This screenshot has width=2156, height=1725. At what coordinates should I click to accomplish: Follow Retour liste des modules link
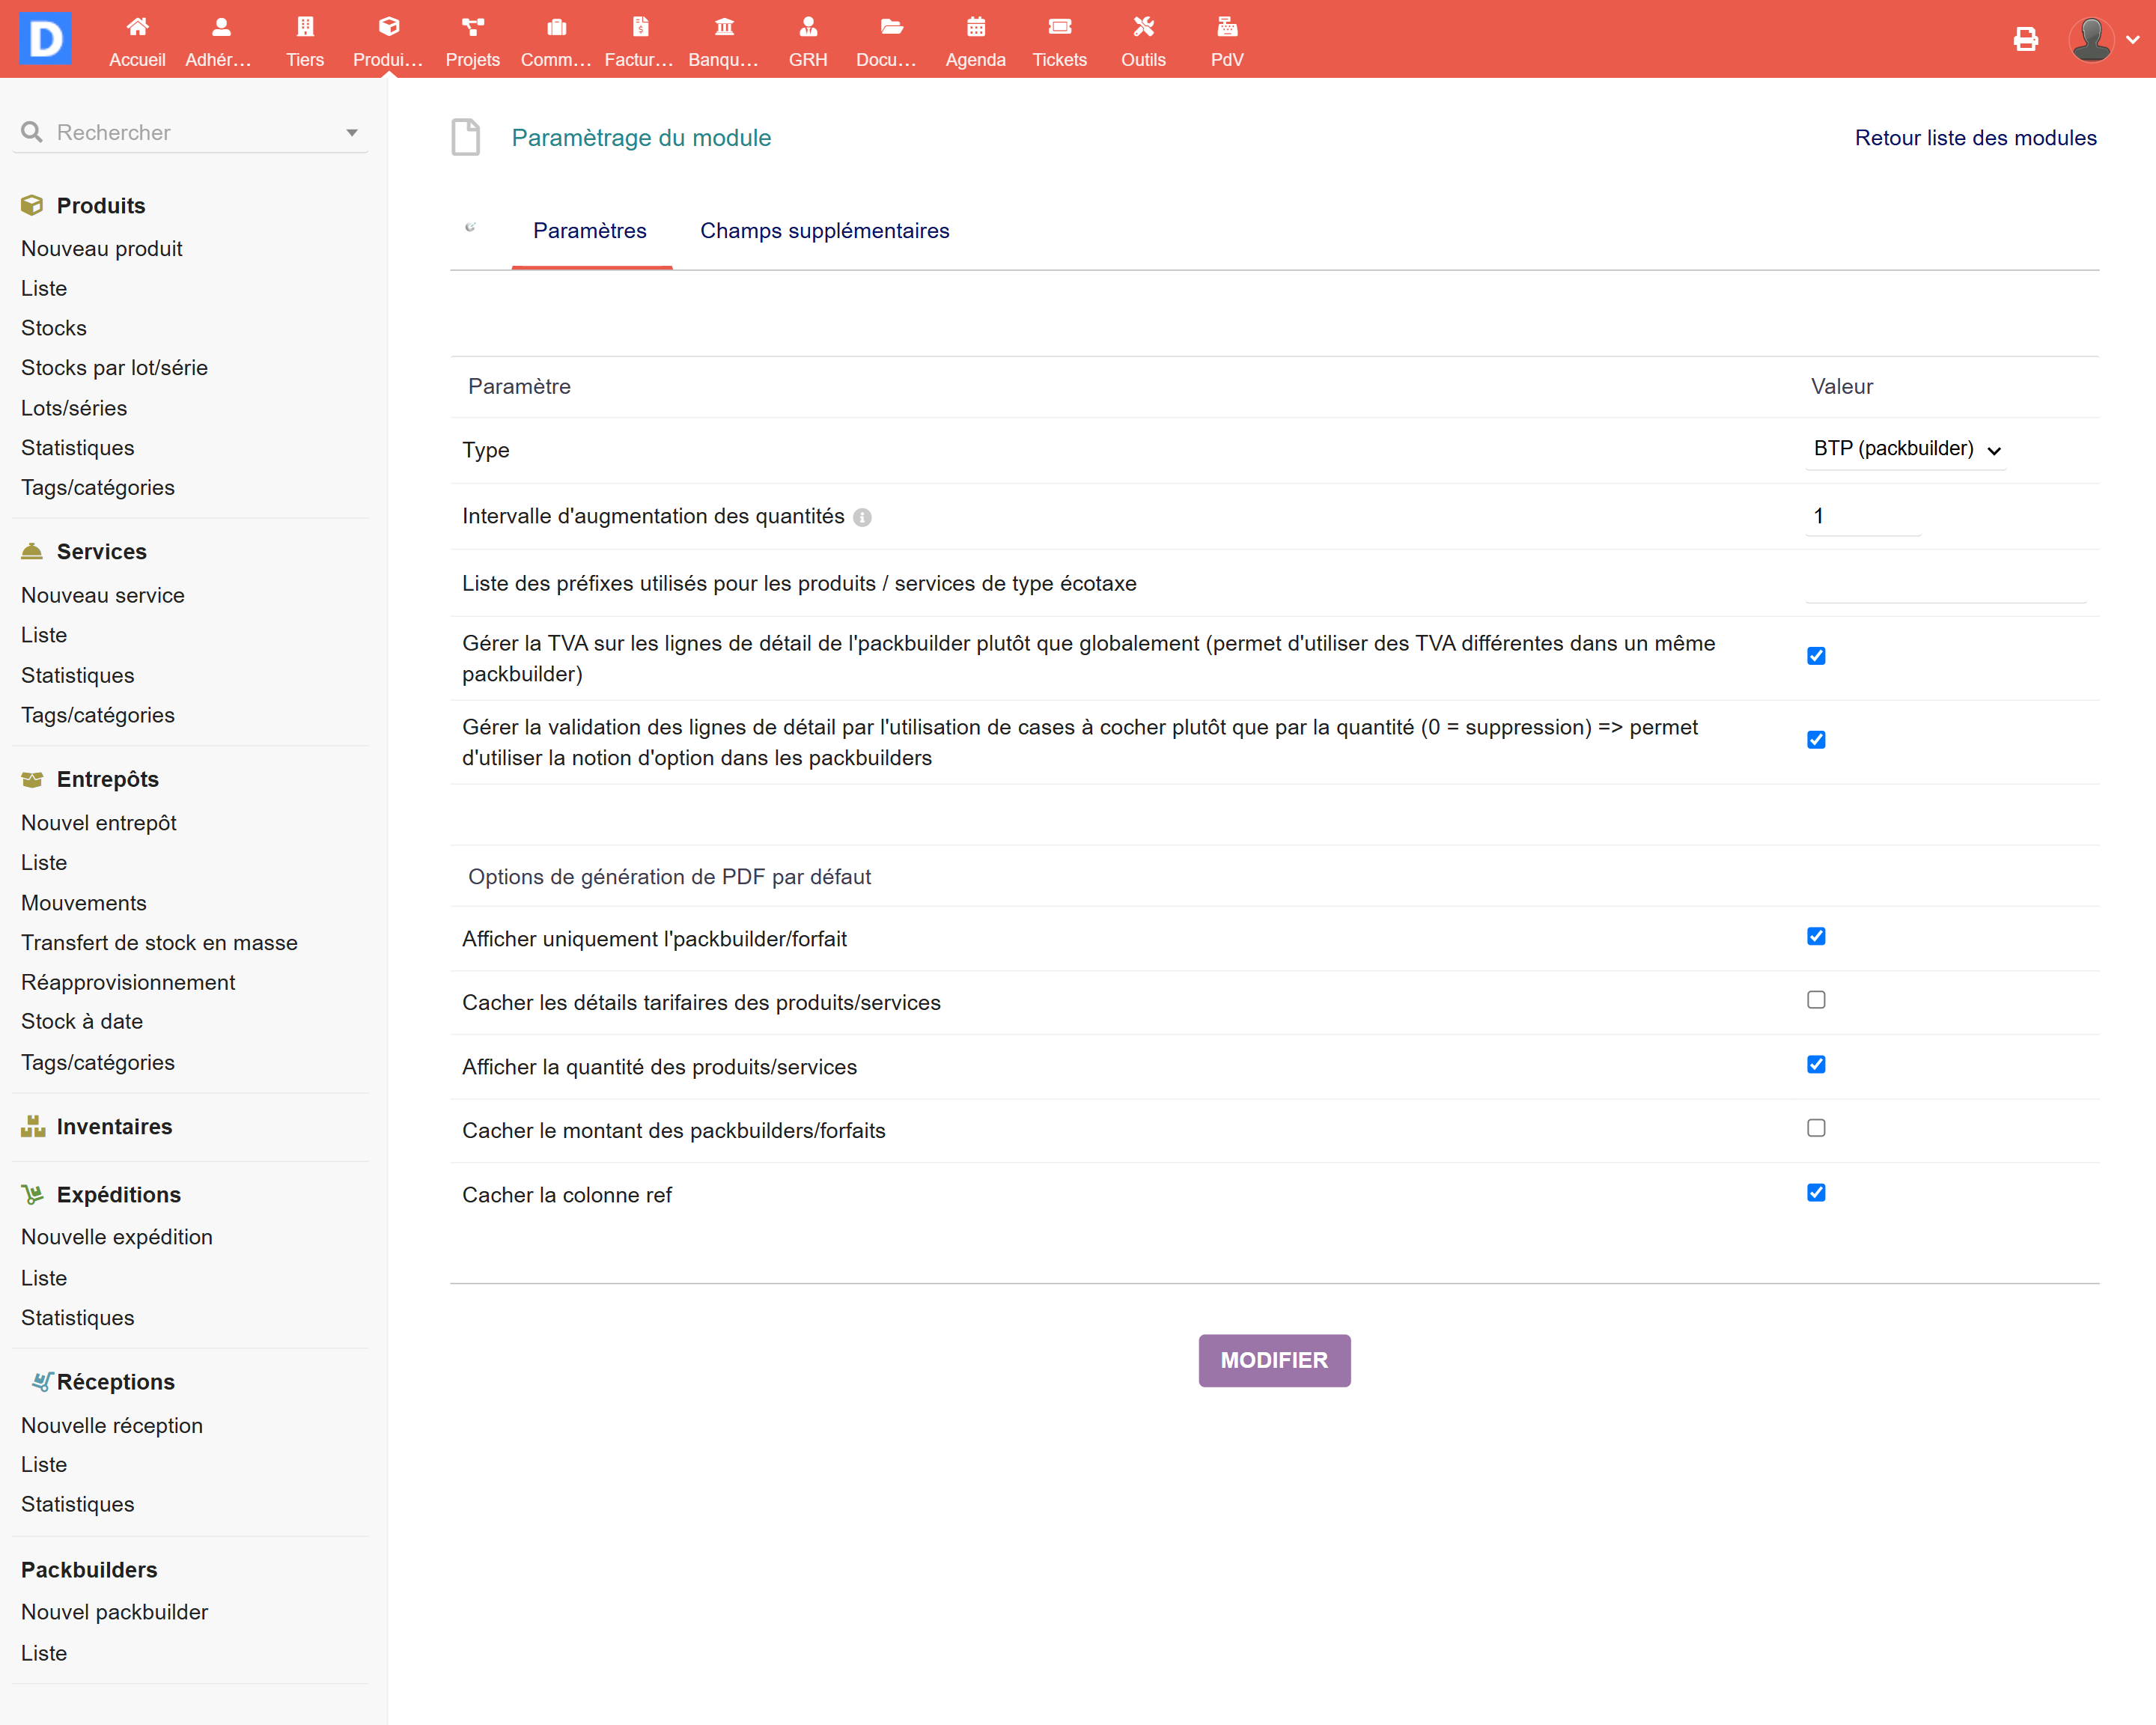[1975, 138]
